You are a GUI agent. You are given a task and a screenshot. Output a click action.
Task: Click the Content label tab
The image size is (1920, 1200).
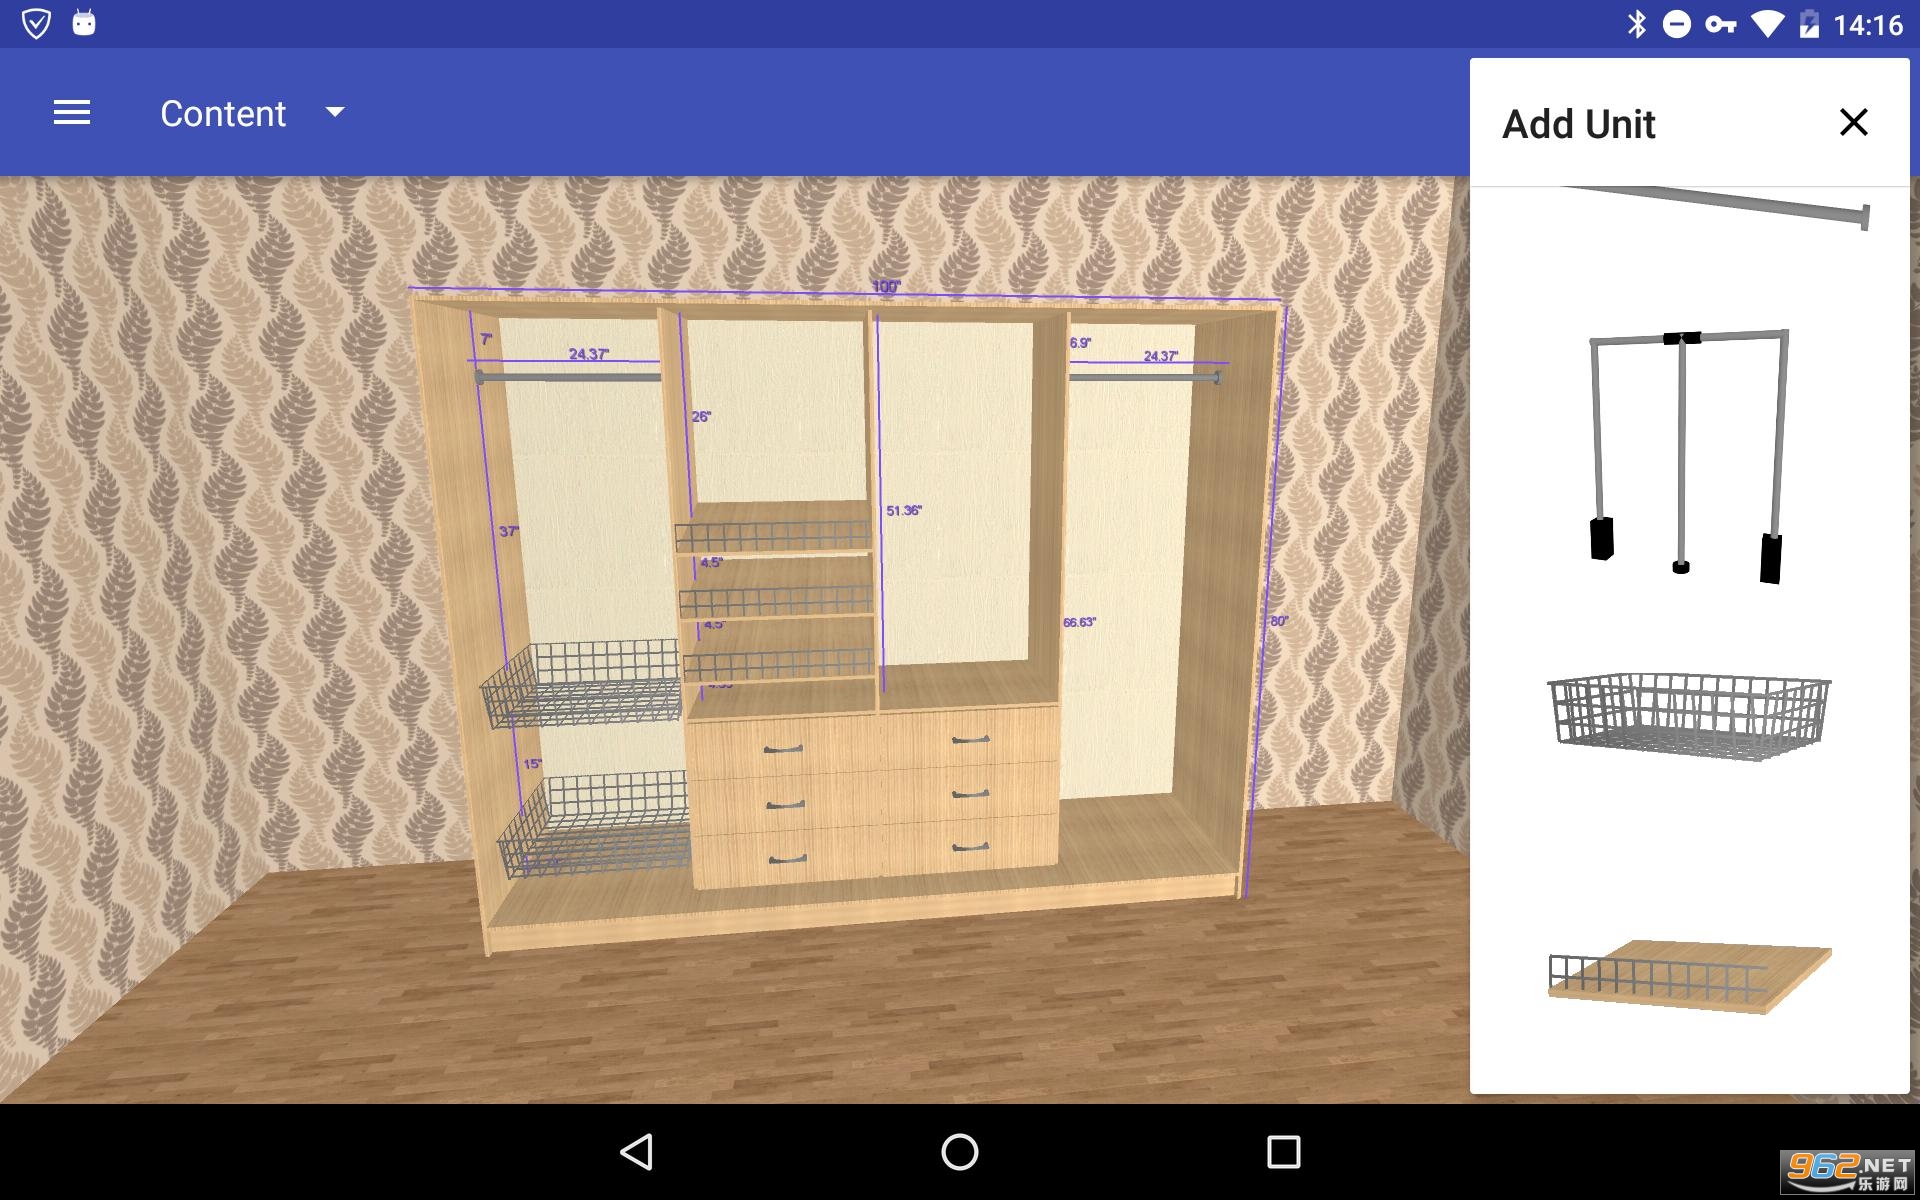tap(223, 113)
